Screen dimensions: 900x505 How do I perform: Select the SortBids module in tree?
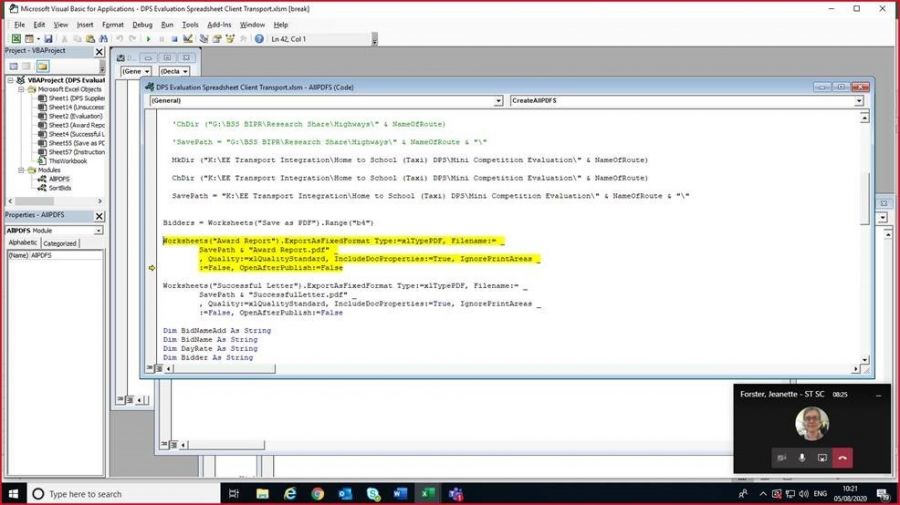point(55,188)
